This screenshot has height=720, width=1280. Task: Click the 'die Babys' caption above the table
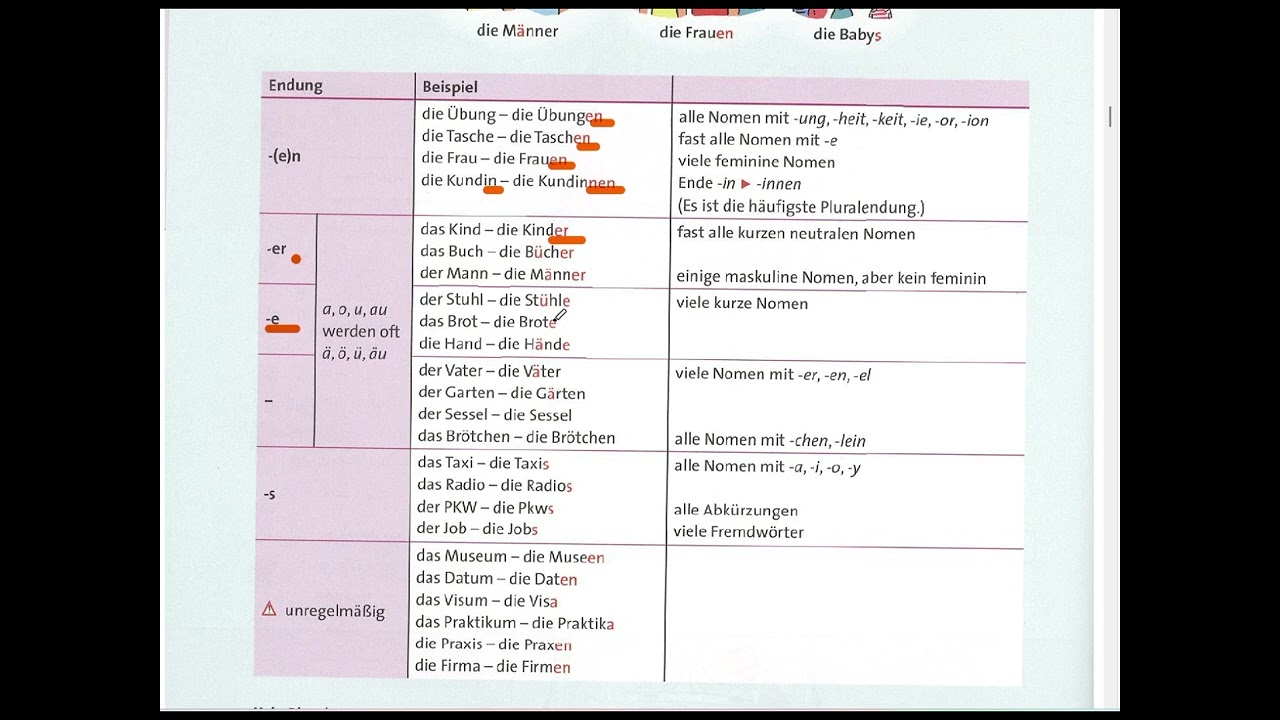pos(847,35)
